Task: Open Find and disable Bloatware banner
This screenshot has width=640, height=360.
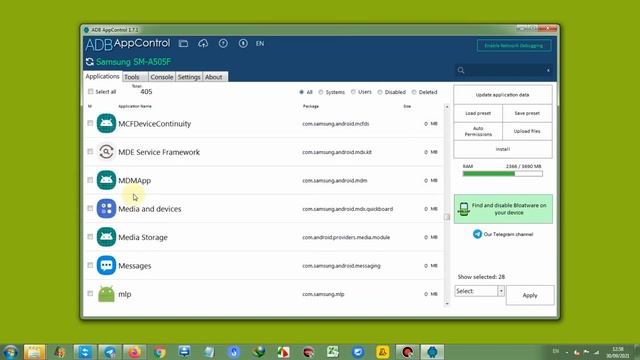Action: pyautogui.click(x=503, y=209)
